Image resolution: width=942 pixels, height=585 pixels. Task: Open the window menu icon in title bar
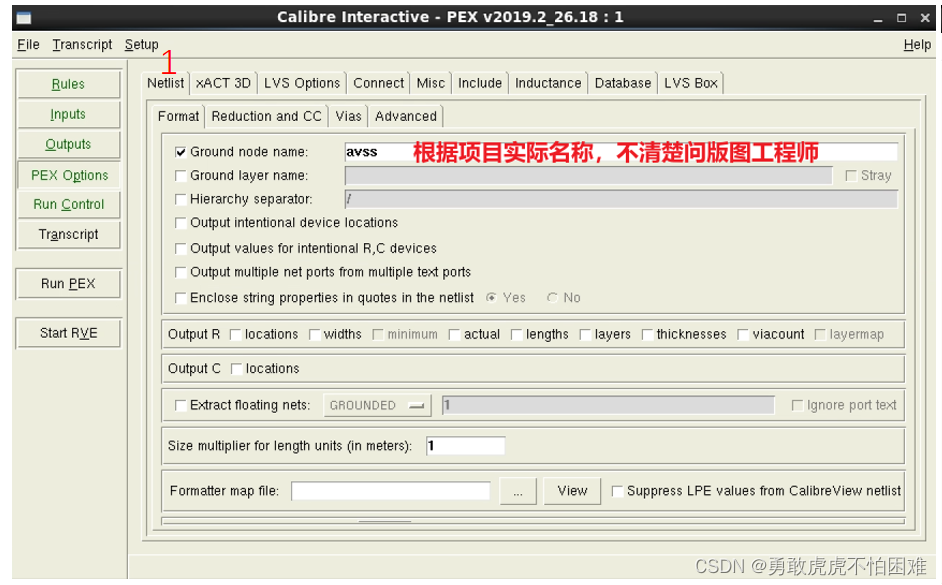coord(24,18)
